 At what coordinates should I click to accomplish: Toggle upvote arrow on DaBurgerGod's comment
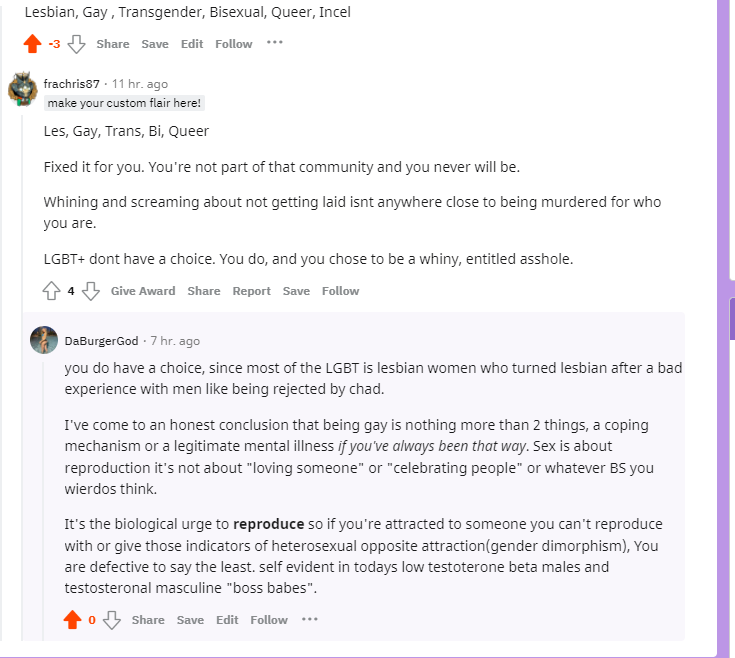pos(72,620)
